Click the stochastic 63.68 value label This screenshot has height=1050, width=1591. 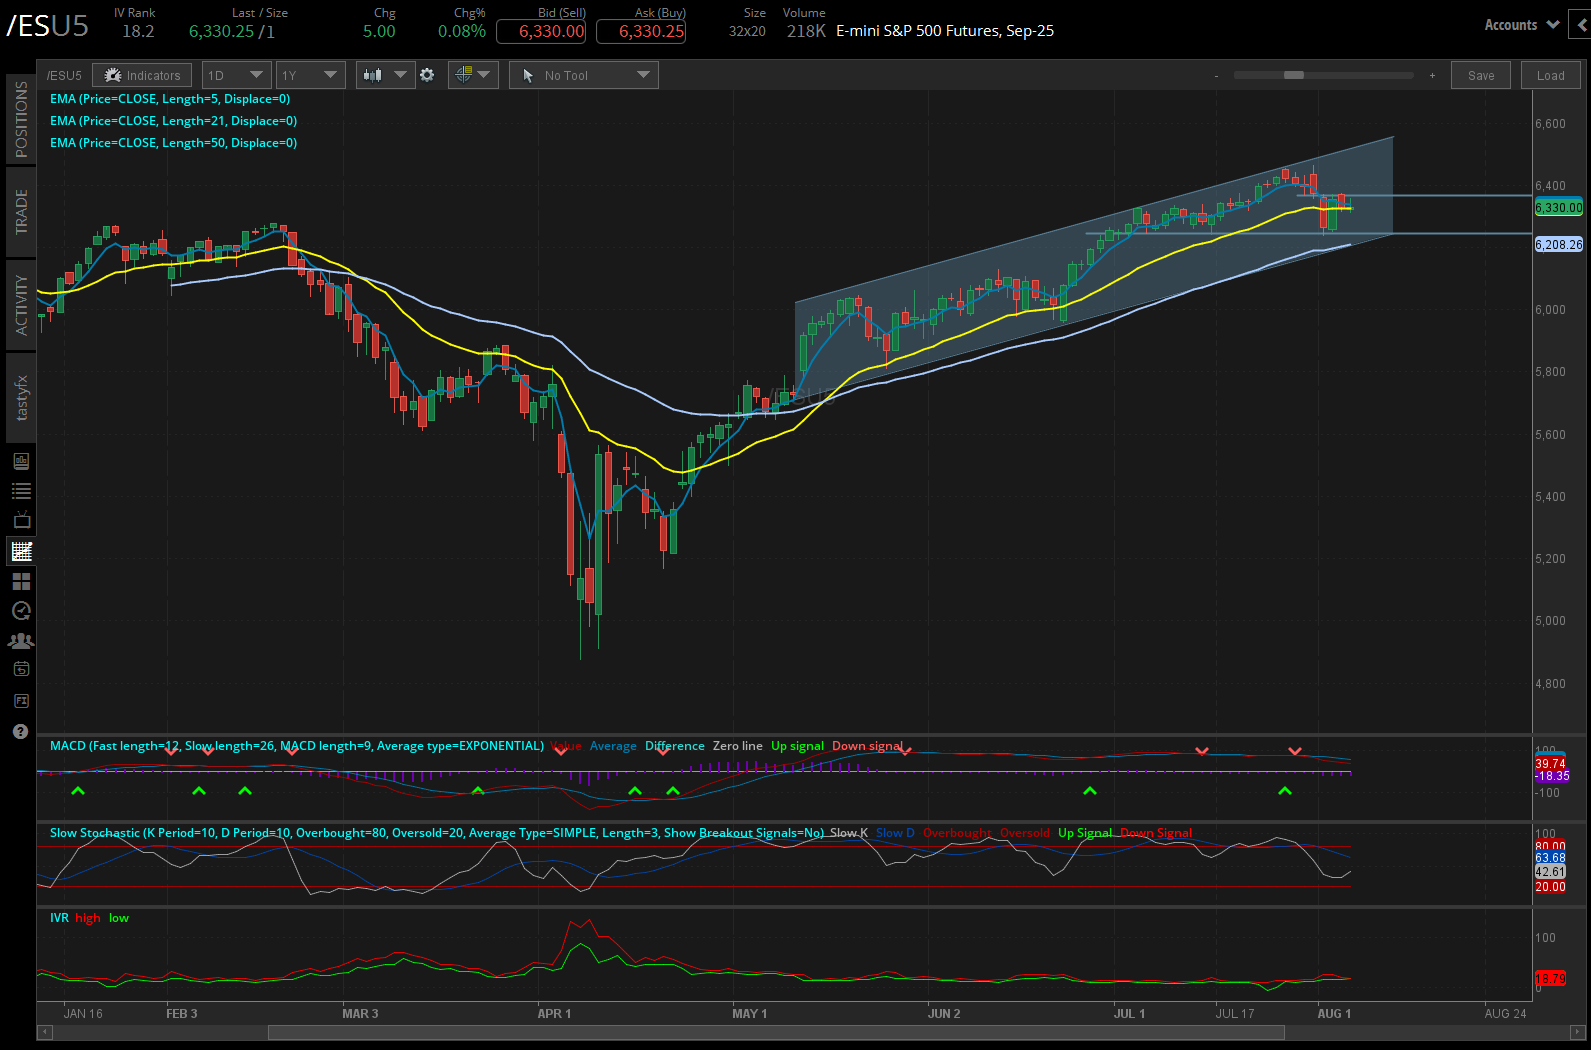[x=1550, y=858]
